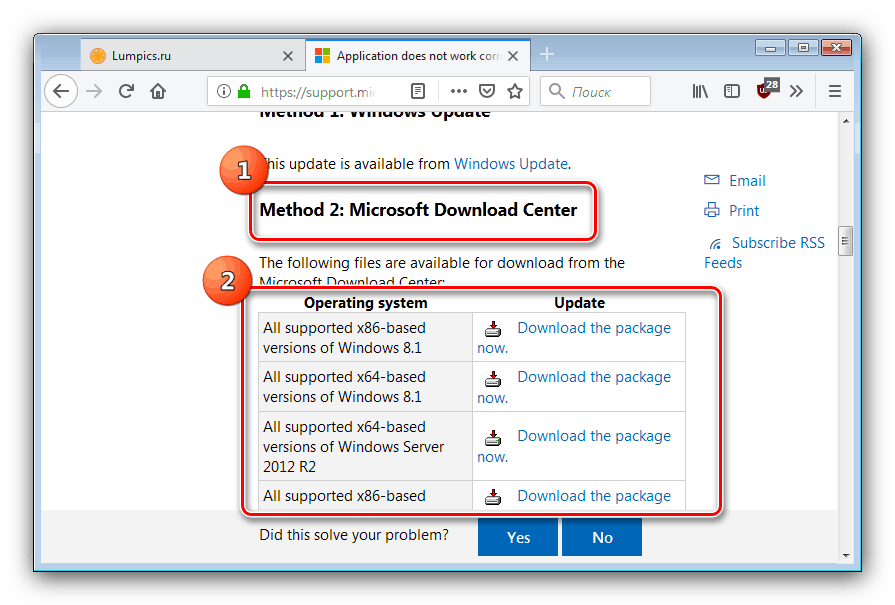This screenshot has width=895, height=605.
Task: Click the Operating system column header
Action: click(365, 302)
